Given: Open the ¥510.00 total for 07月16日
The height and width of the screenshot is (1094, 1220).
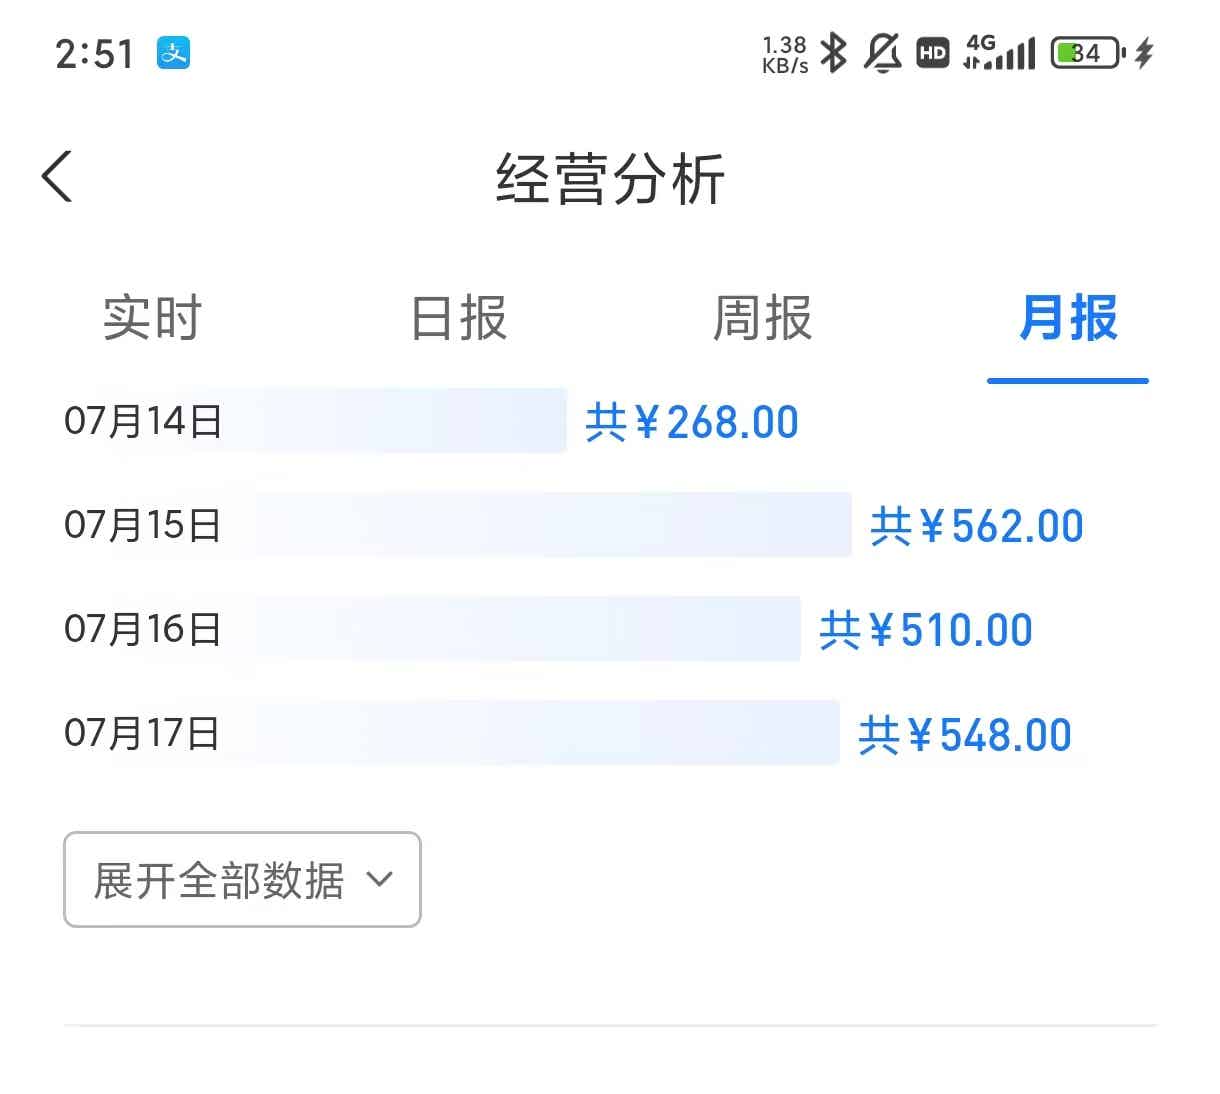Looking at the screenshot, I should 926,630.
